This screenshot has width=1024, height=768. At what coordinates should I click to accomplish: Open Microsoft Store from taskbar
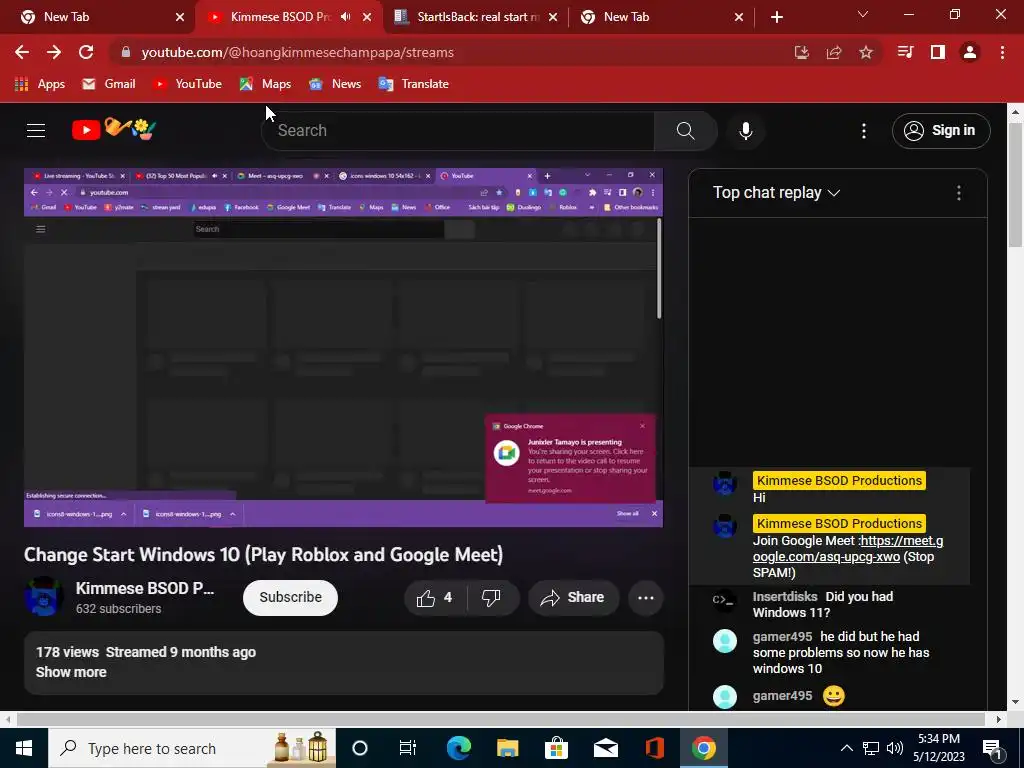point(556,748)
